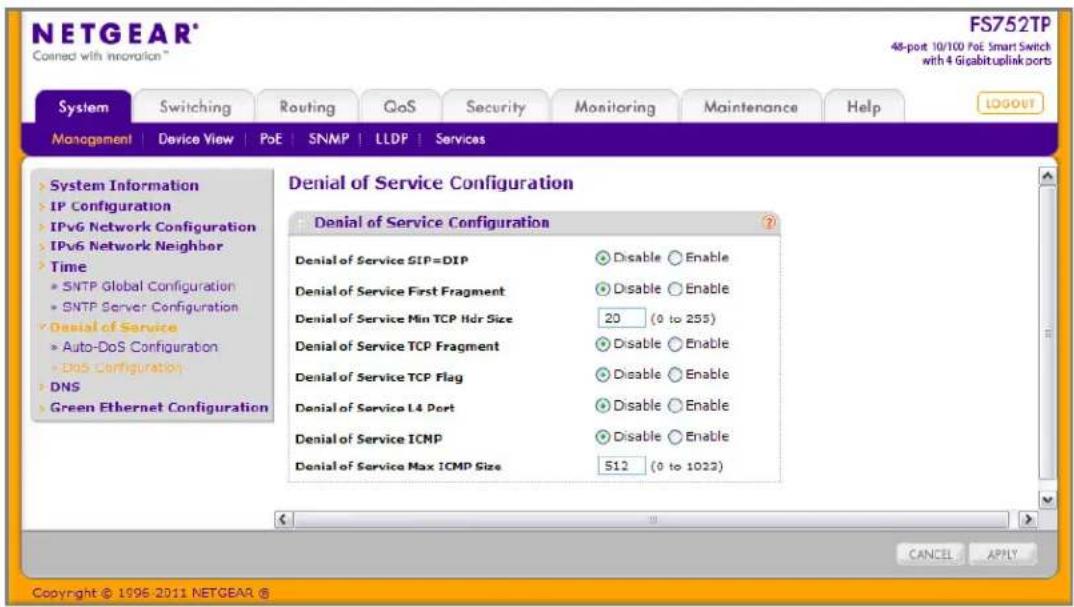Click the LOGOUT button
This screenshot has width=1074, height=607.
(x=1010, y=103)
